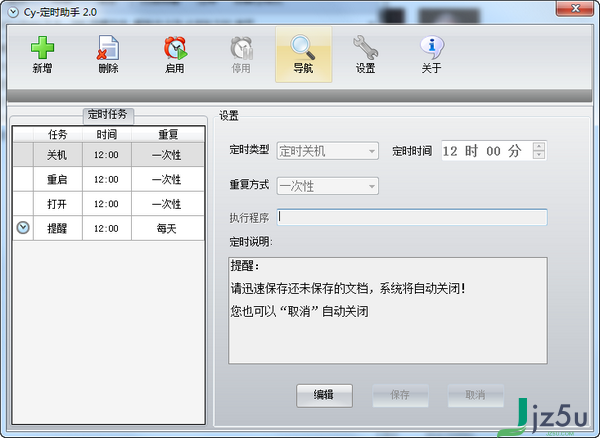Screen dimensions: 600x438
Task: Close the Cy-定时助手 window
Action: coord(575,8)
